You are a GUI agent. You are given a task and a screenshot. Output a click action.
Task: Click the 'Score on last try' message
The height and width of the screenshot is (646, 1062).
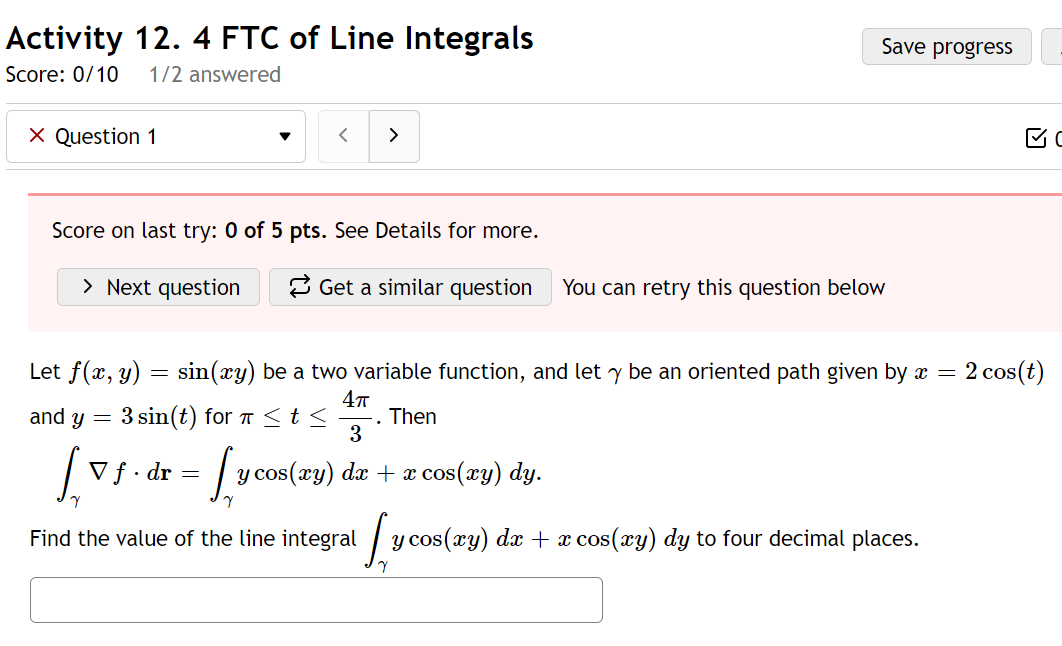(295, 231)
